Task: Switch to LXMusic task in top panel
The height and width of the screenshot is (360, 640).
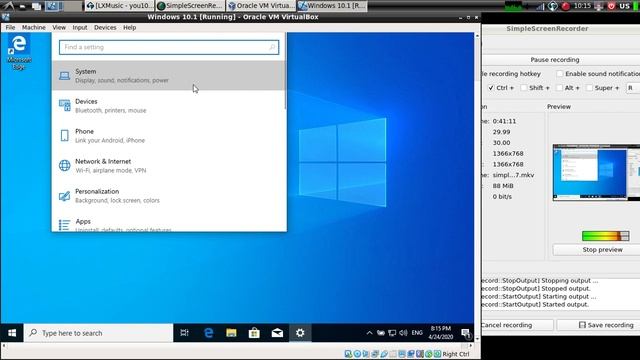Action: [x=120, y=6]
